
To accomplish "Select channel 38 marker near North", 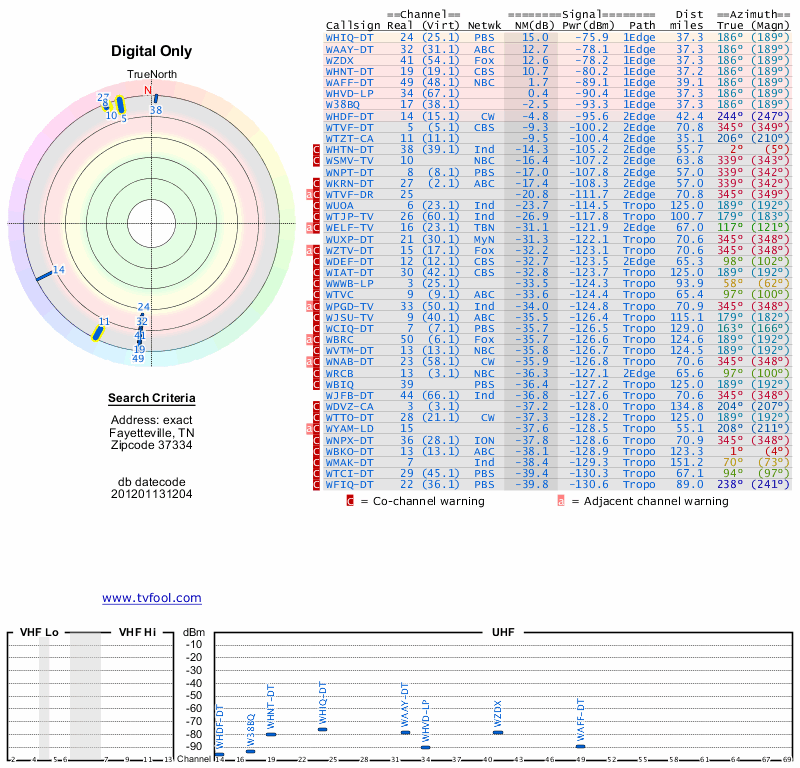I will [x=155, y=100].
